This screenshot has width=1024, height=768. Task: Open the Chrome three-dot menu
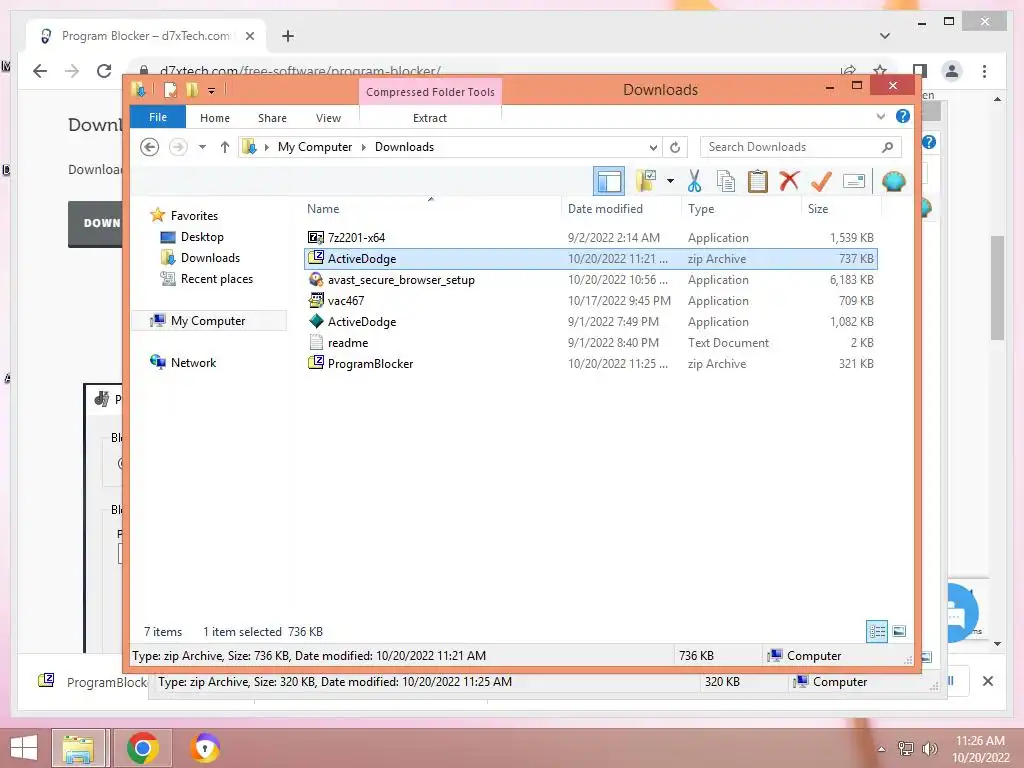pos(985,71)
